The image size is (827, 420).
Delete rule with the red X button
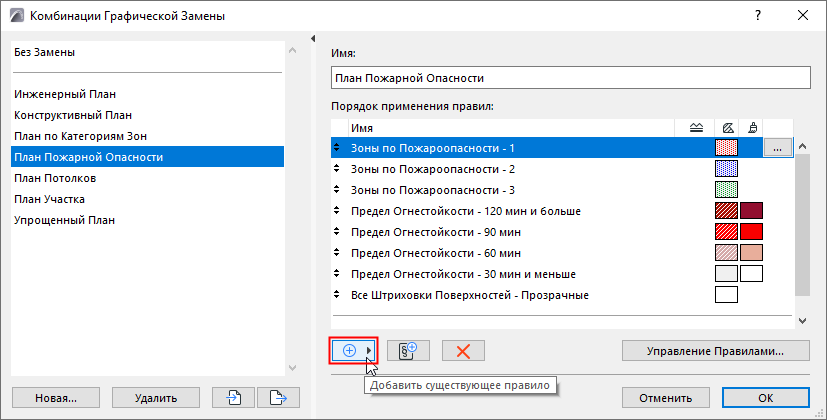463,350
